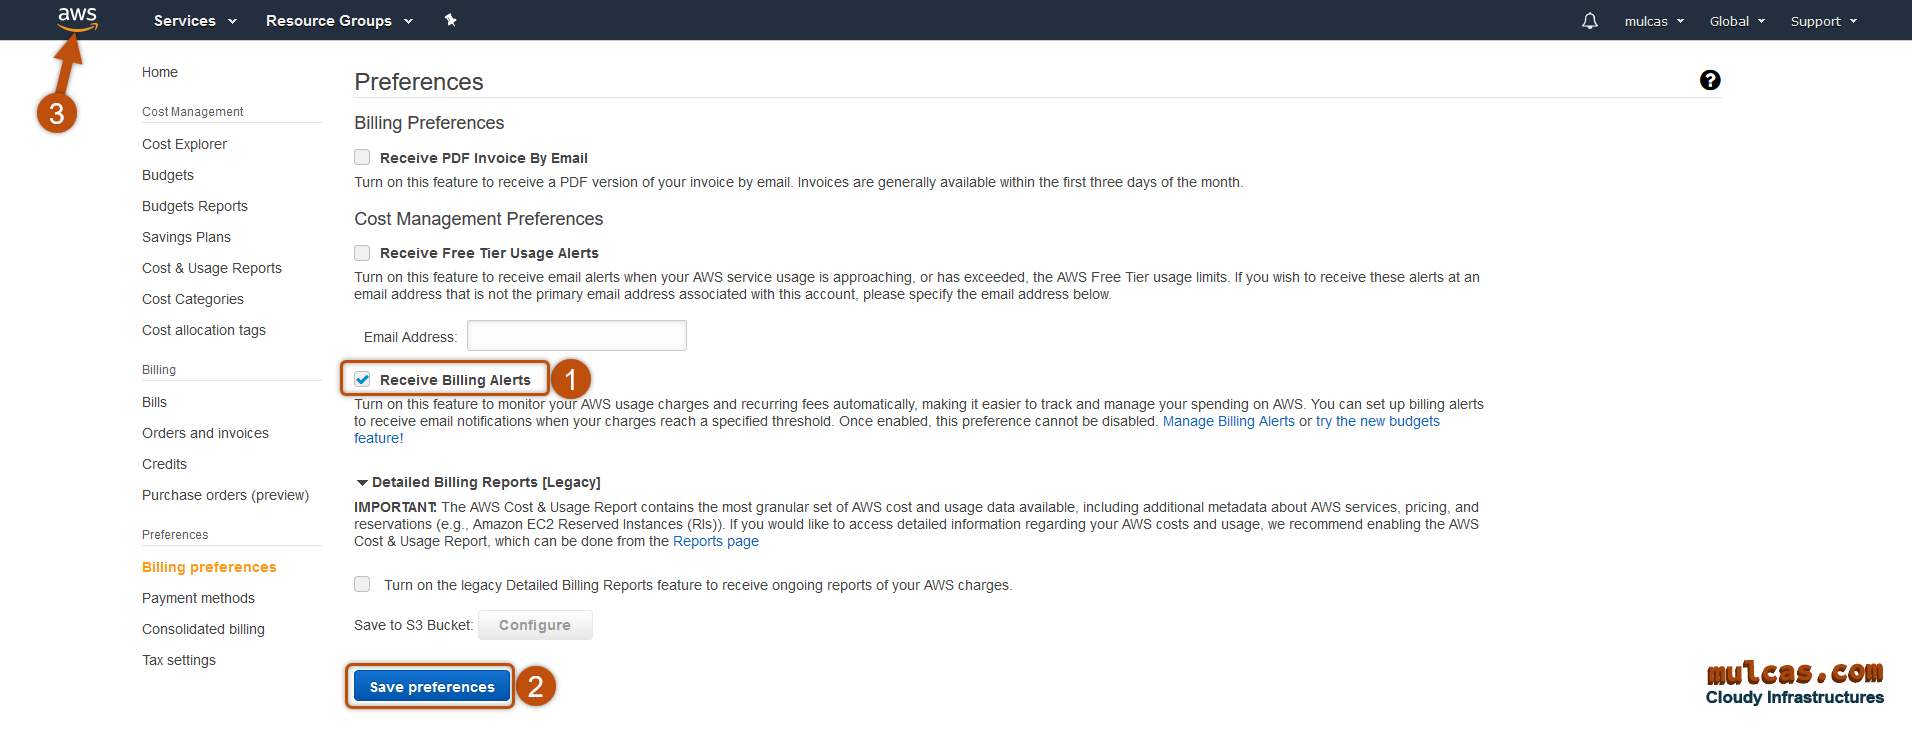Screen dimensions: 1912x731
Task: Enable legacy Detailed Billing Reports checkbox
Action: click(362, 584)
